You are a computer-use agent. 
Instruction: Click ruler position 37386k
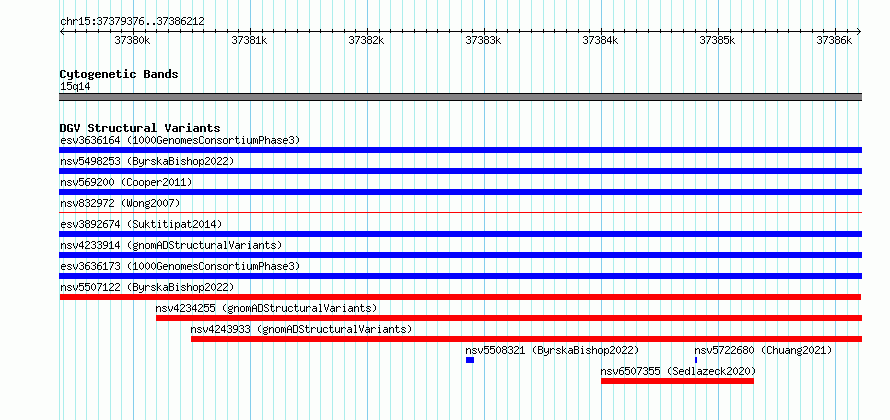pos(834,40)
